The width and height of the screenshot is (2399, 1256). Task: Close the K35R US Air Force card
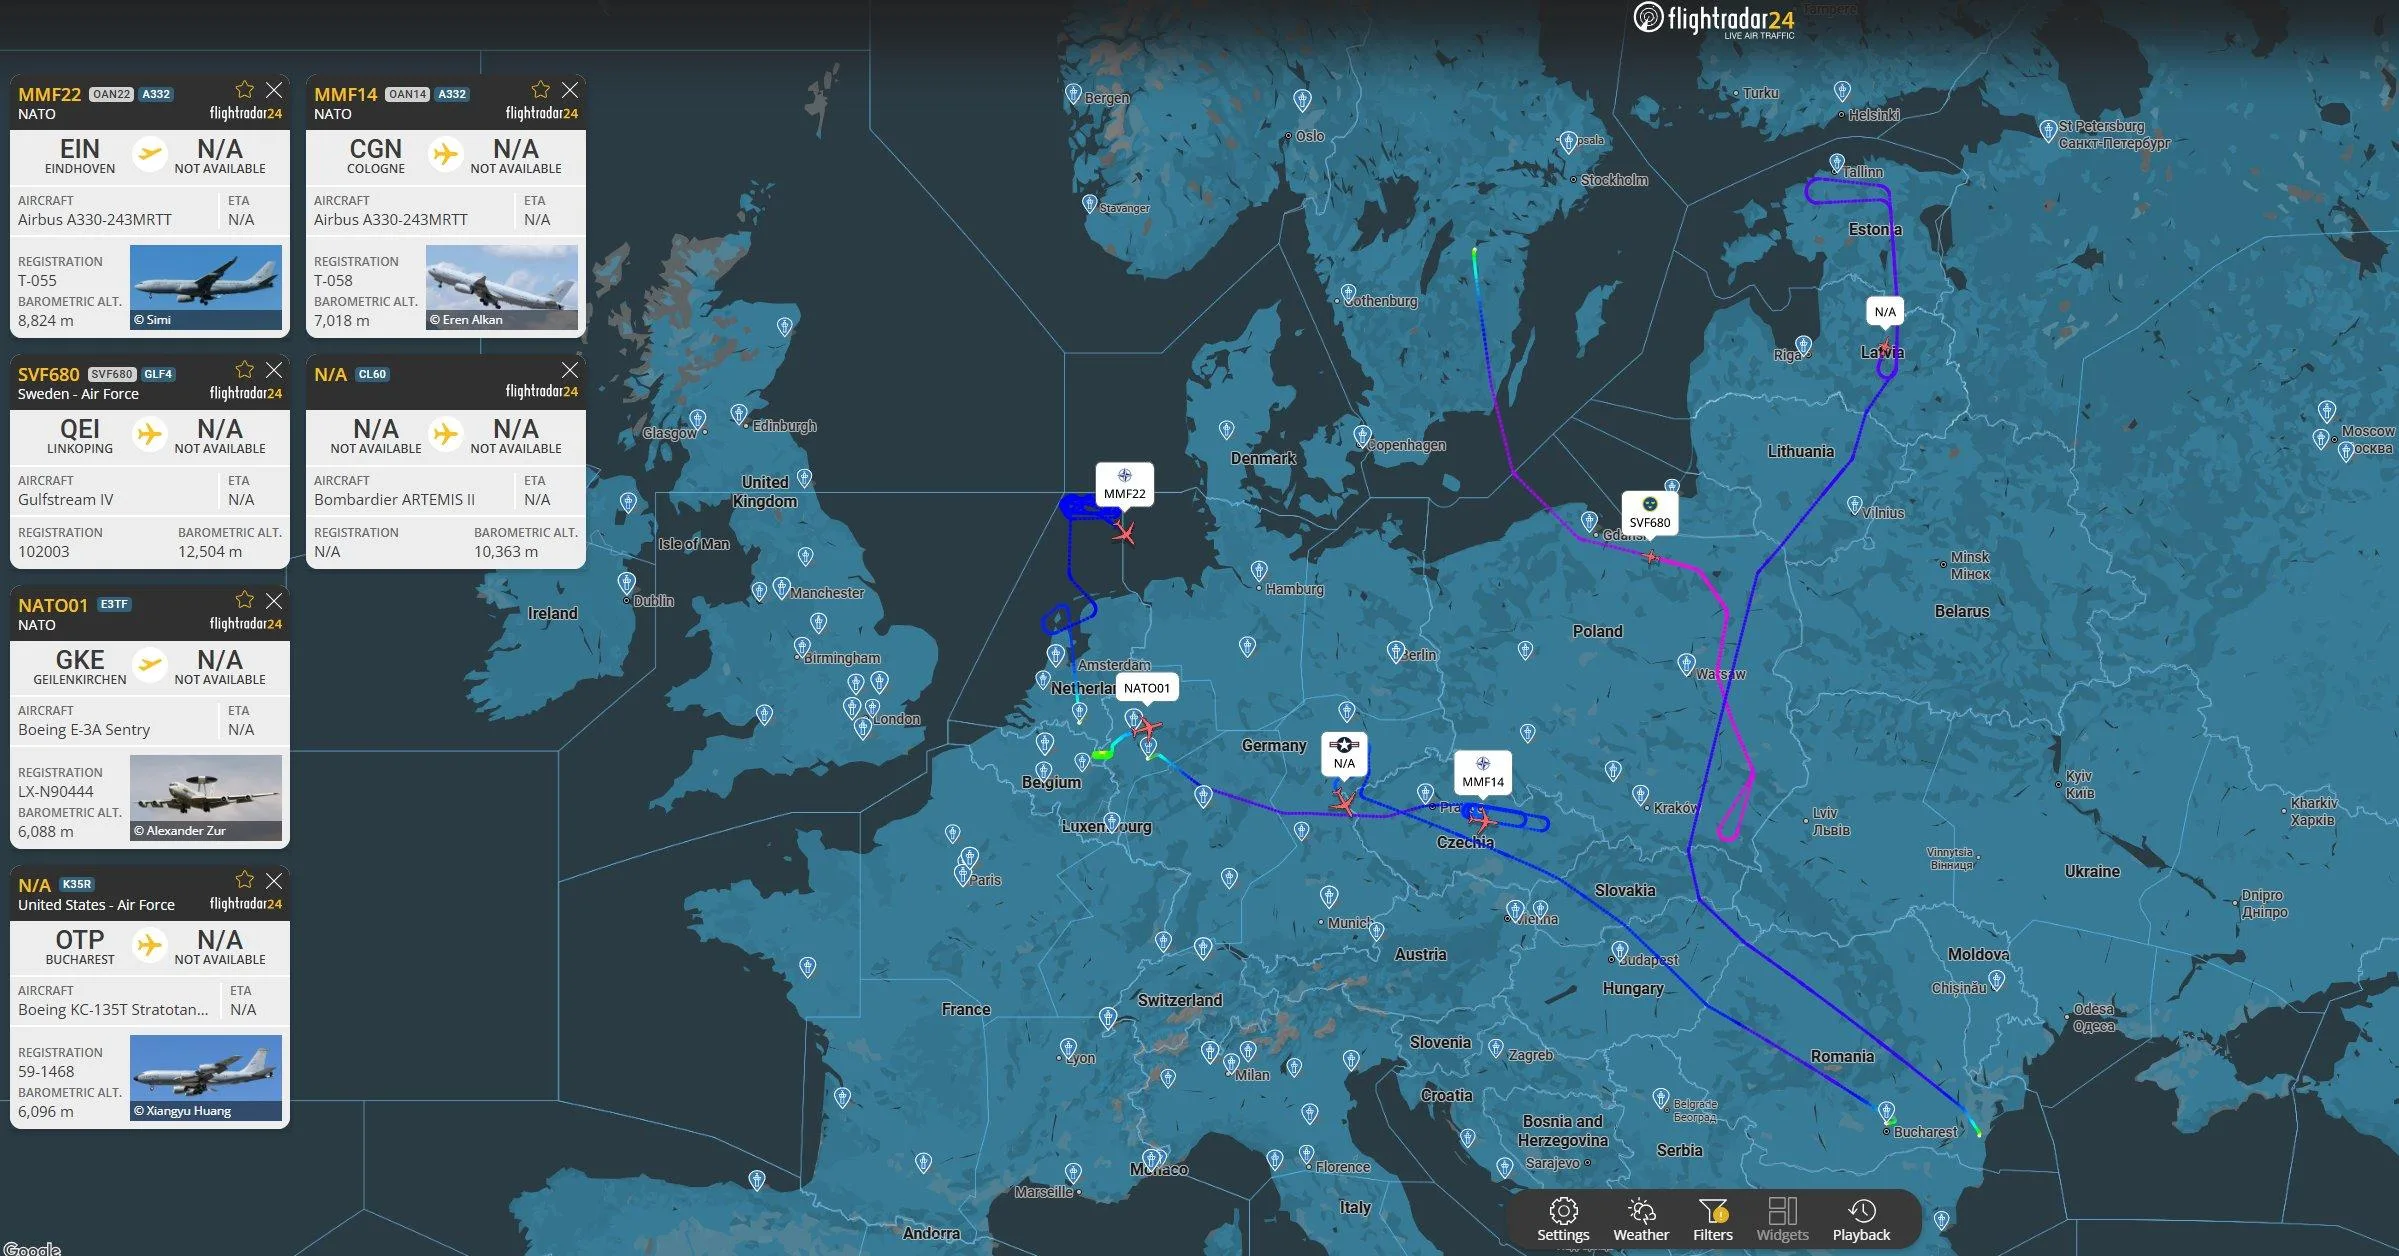point(274,880)
